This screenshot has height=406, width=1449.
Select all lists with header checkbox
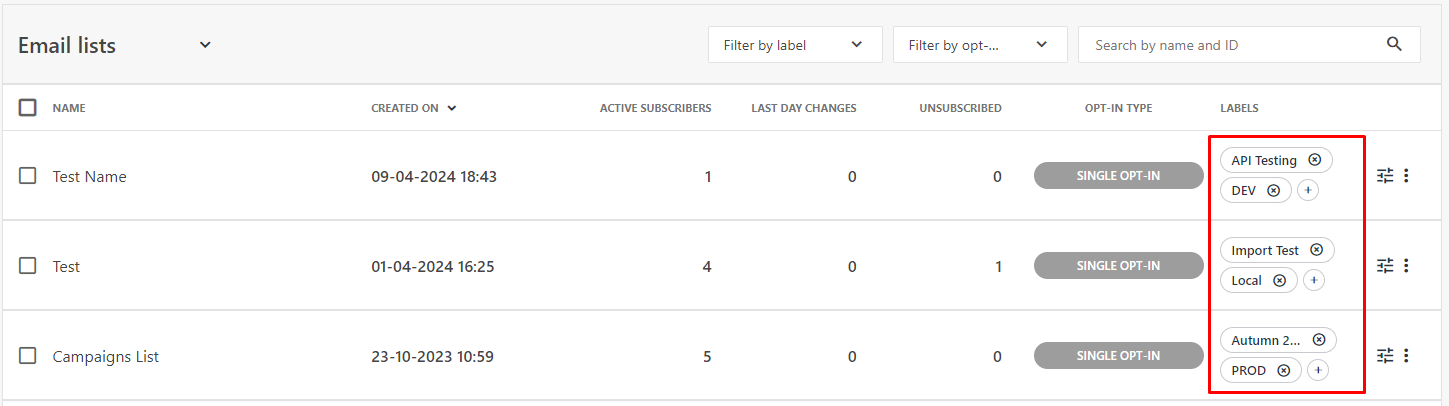pyautogui.click(x=28, y=107)
